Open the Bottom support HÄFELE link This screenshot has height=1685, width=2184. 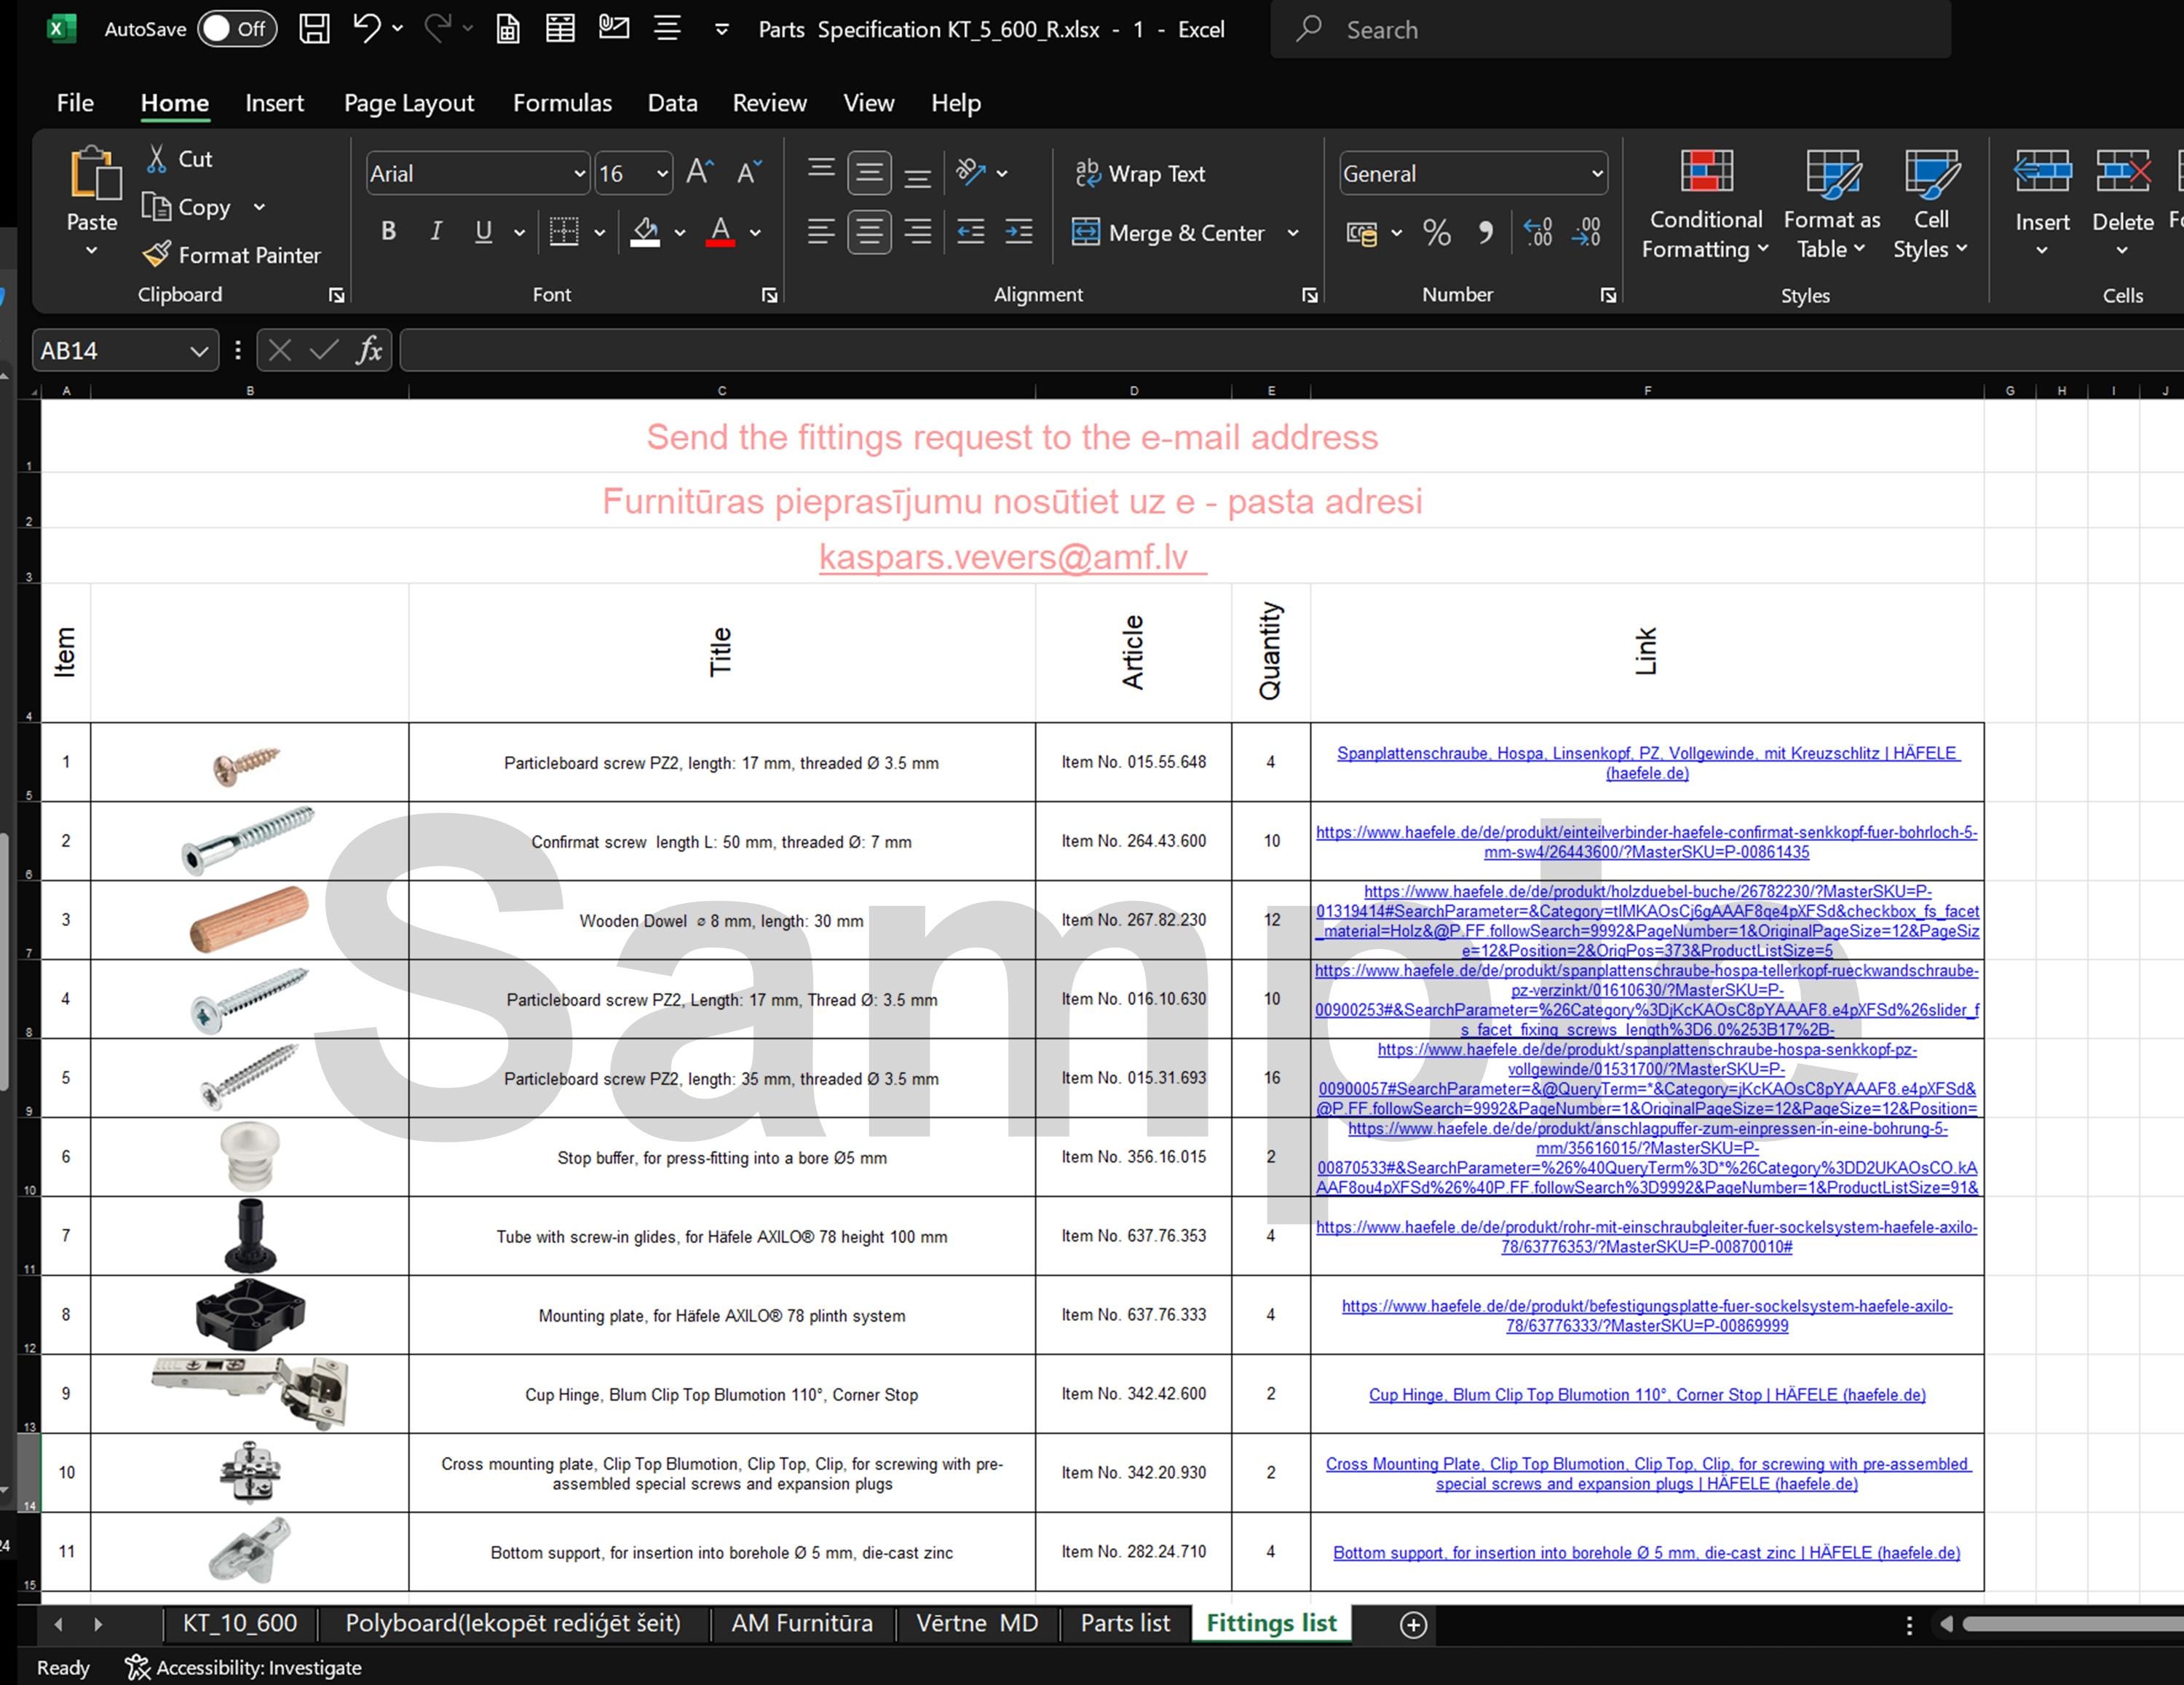click(x=1647, y=1552)
